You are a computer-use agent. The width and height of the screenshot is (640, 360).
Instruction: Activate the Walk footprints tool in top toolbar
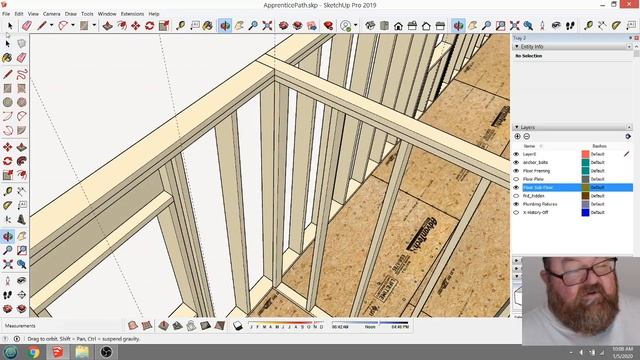pos(570,26)
